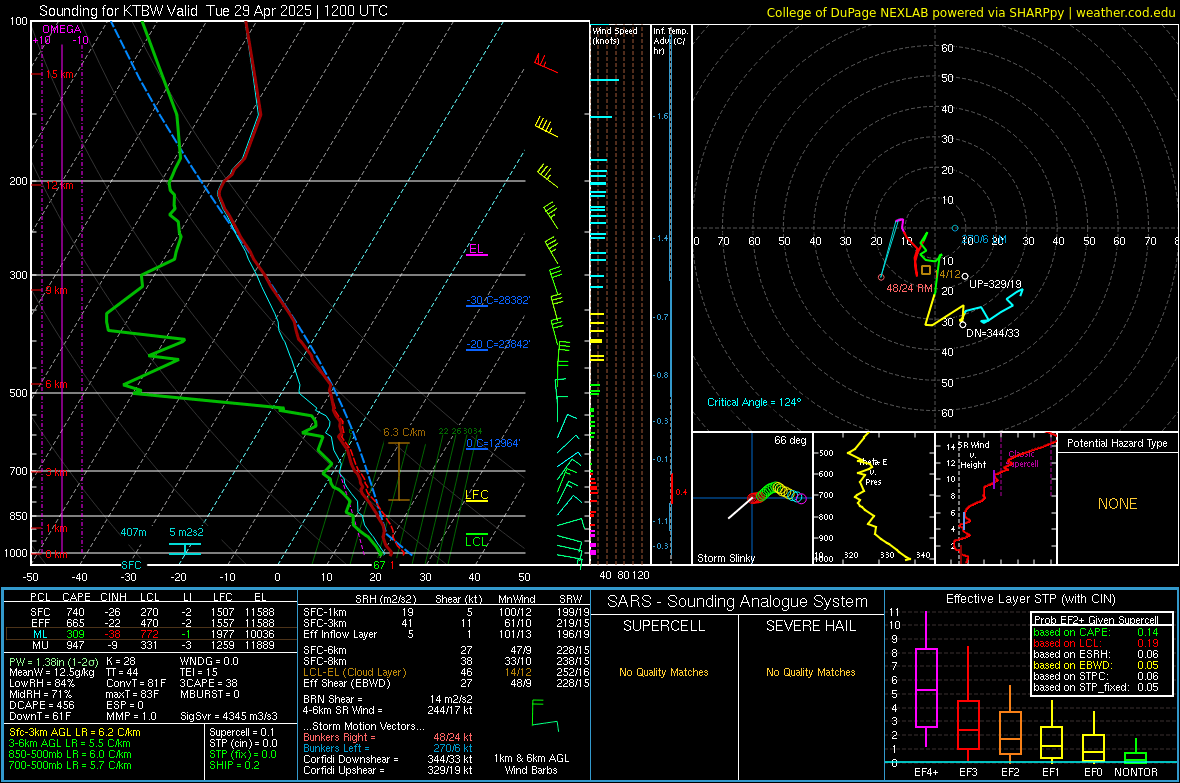Viewport: 1180px width, 783px height.
Task: Select the SFC parcel row
Action: pyautogui.click(x=151, y=612)
